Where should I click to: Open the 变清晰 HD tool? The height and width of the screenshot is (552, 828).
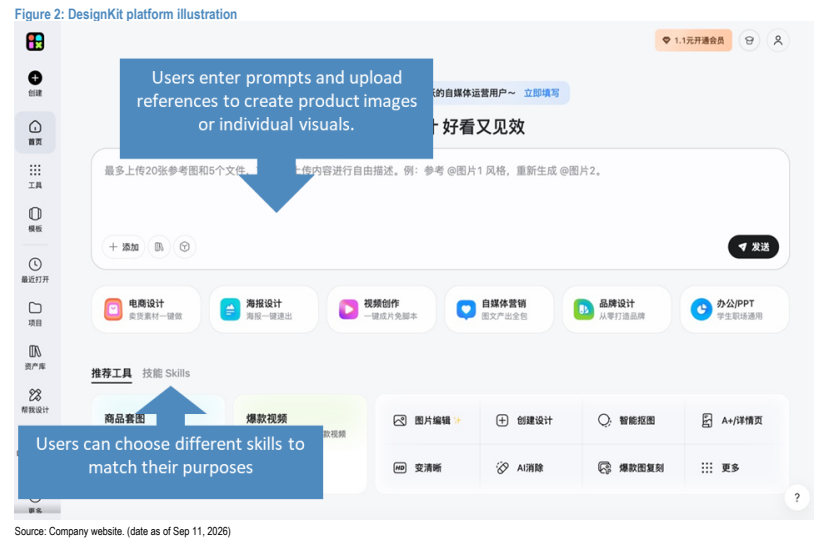pyautogui.click(x=416, y=468)
